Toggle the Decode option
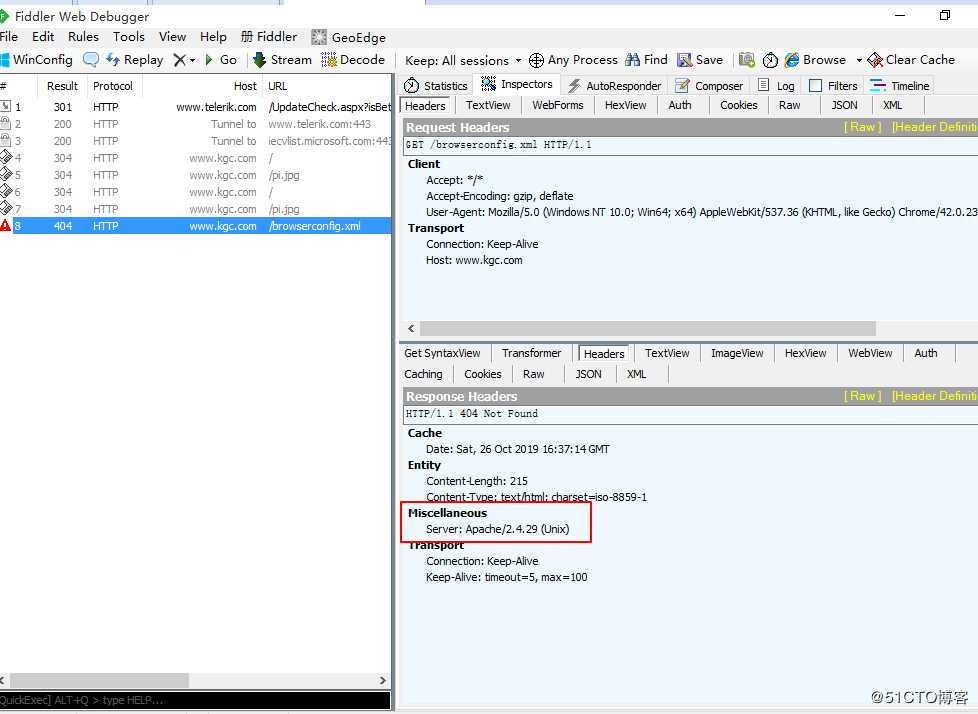 pyautogui.click(x=353, y=60)
